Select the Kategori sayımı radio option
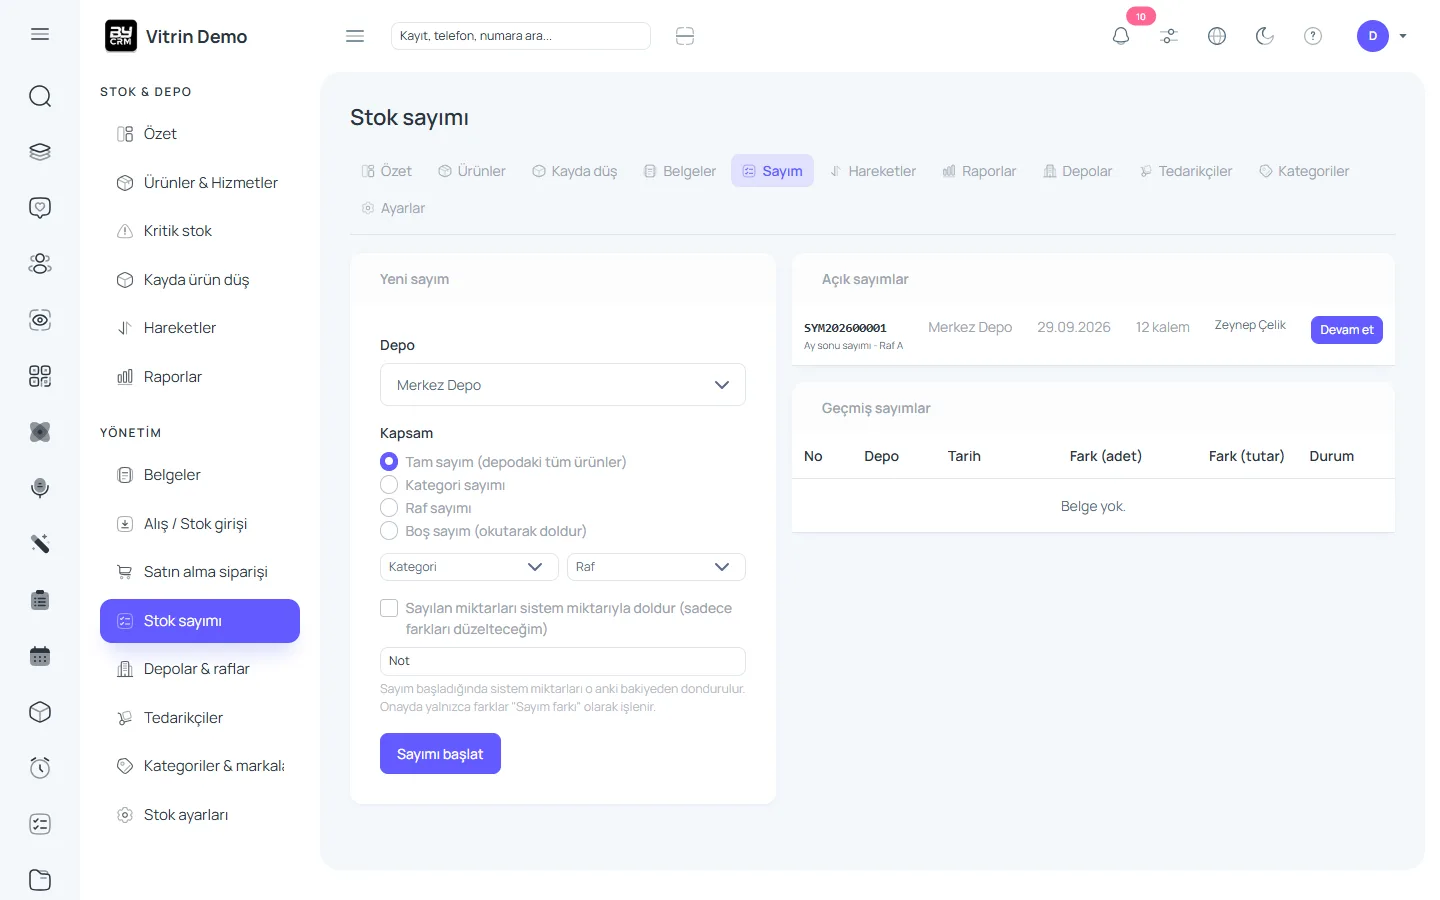This screenshot has width=1440, height=900. pos(389,485)
